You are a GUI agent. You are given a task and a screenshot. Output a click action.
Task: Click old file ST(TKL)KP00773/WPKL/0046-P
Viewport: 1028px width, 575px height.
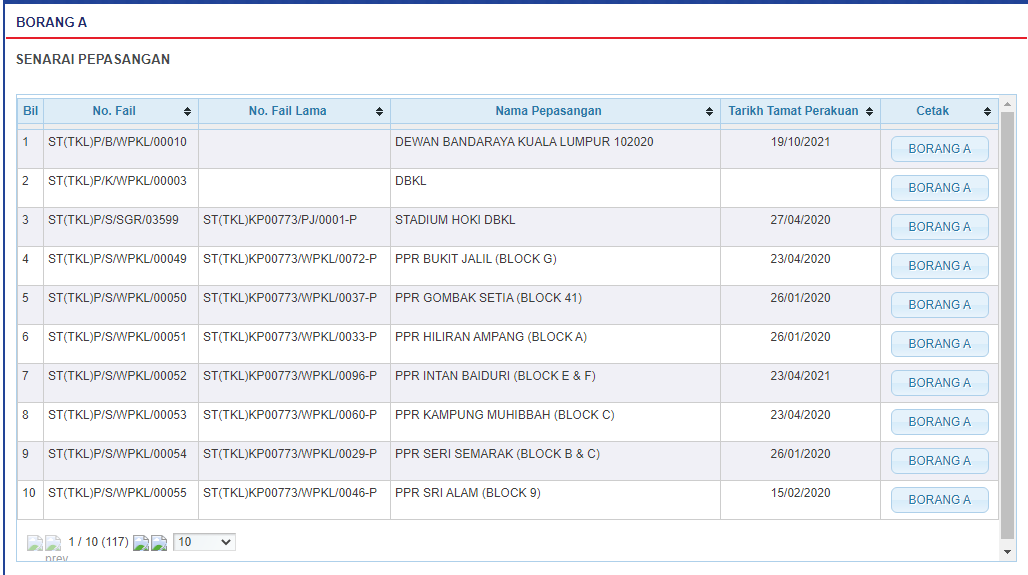(290, 492)
